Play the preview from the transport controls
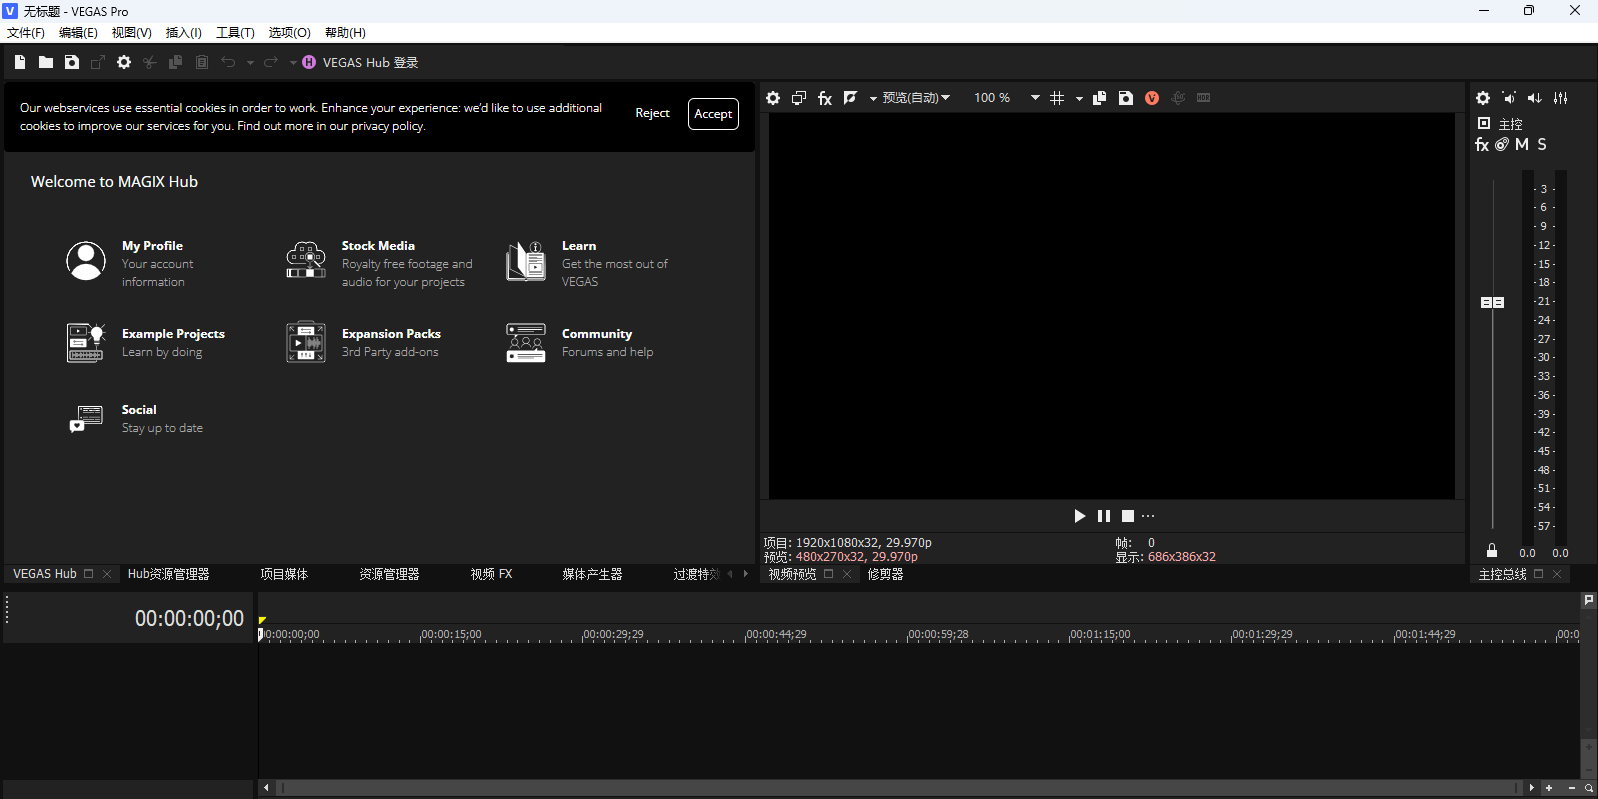 (x=1080, y=516)
